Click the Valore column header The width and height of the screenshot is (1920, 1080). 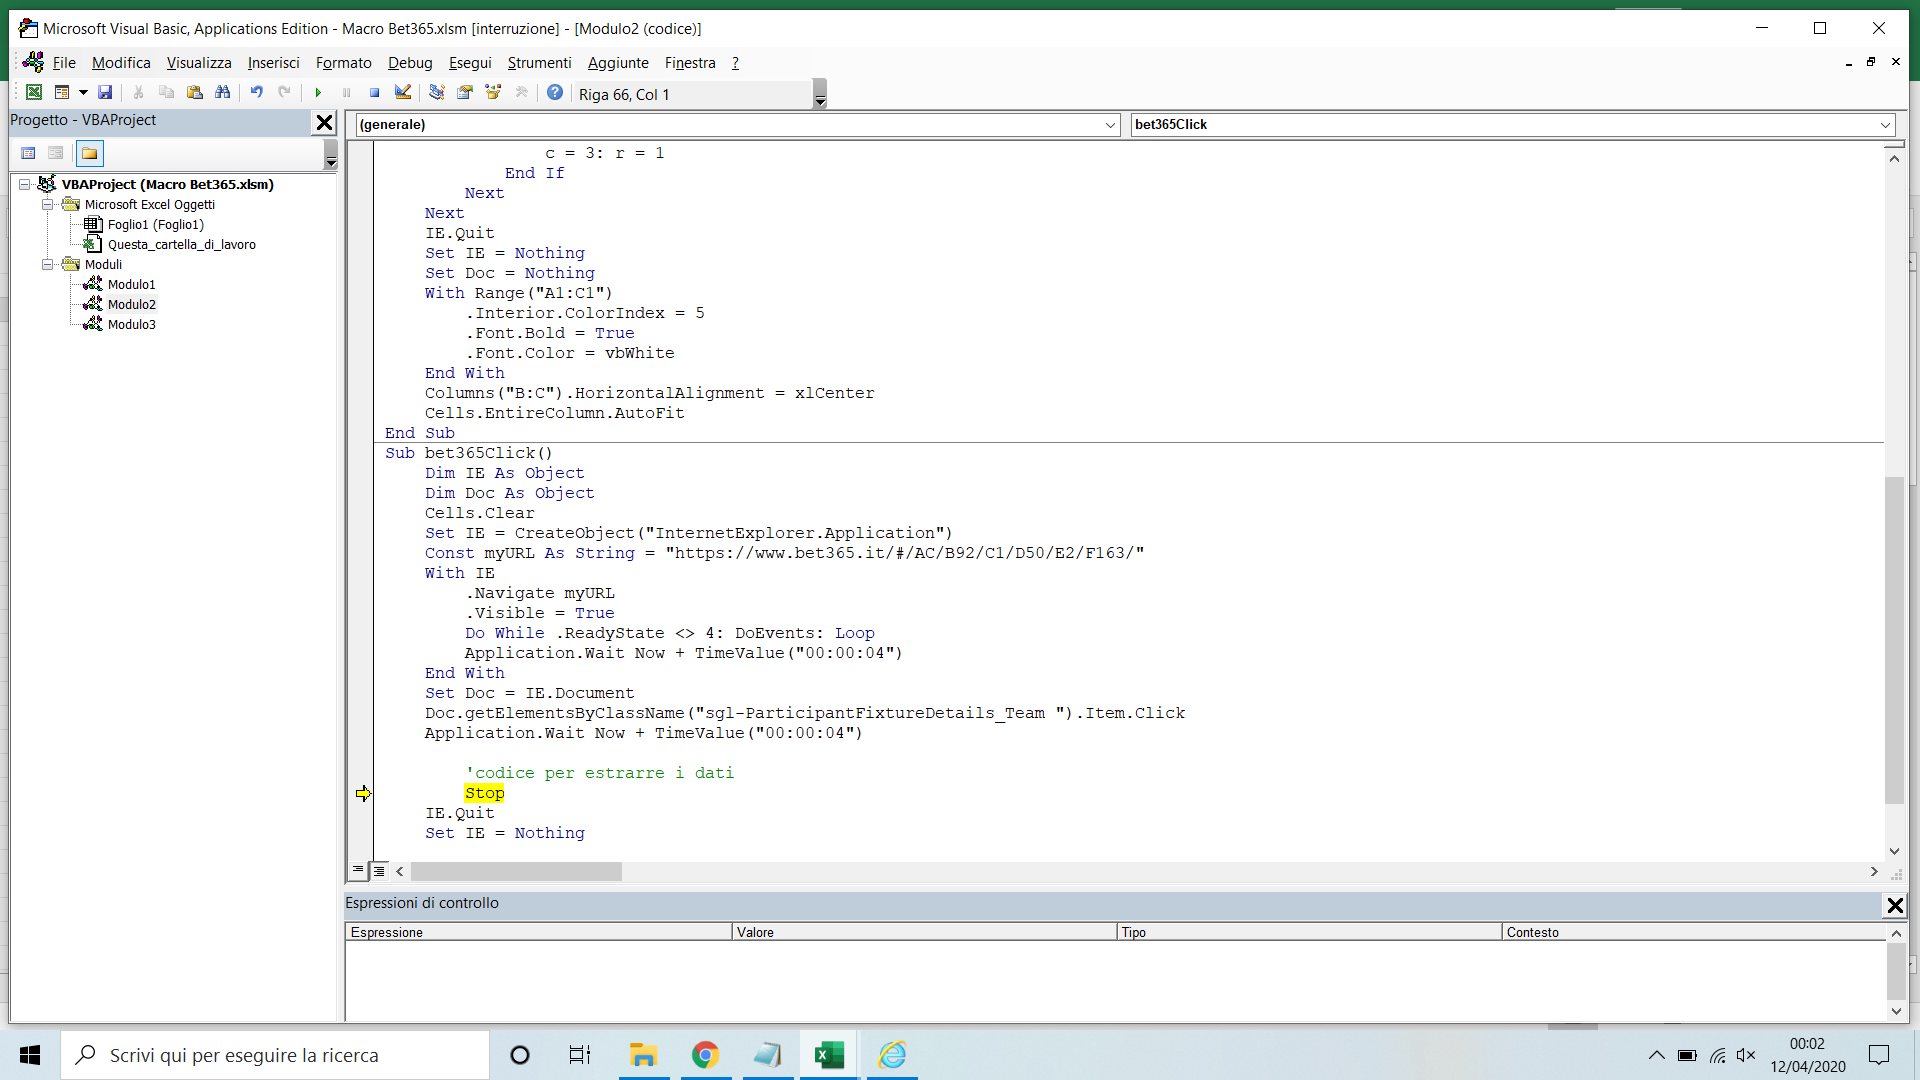pyautogui.click(x=924, y=932)
